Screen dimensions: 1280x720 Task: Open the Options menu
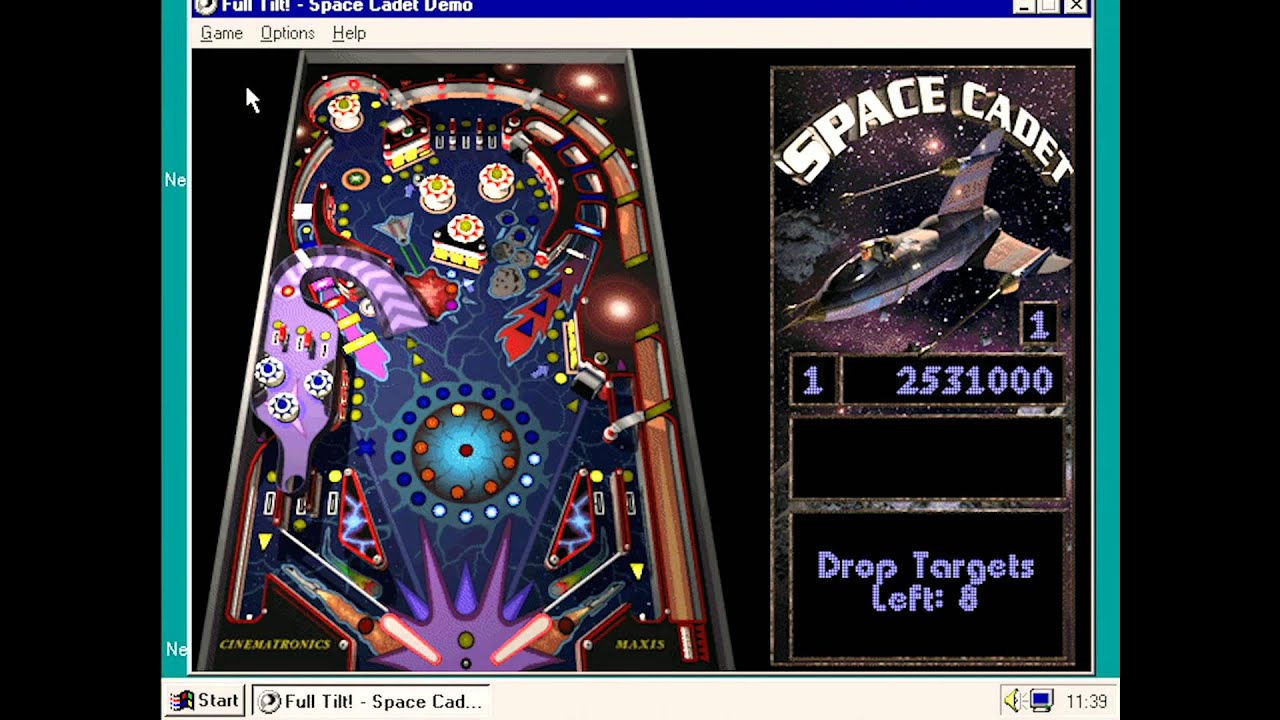pyautogui.click(x=287, y=33)
